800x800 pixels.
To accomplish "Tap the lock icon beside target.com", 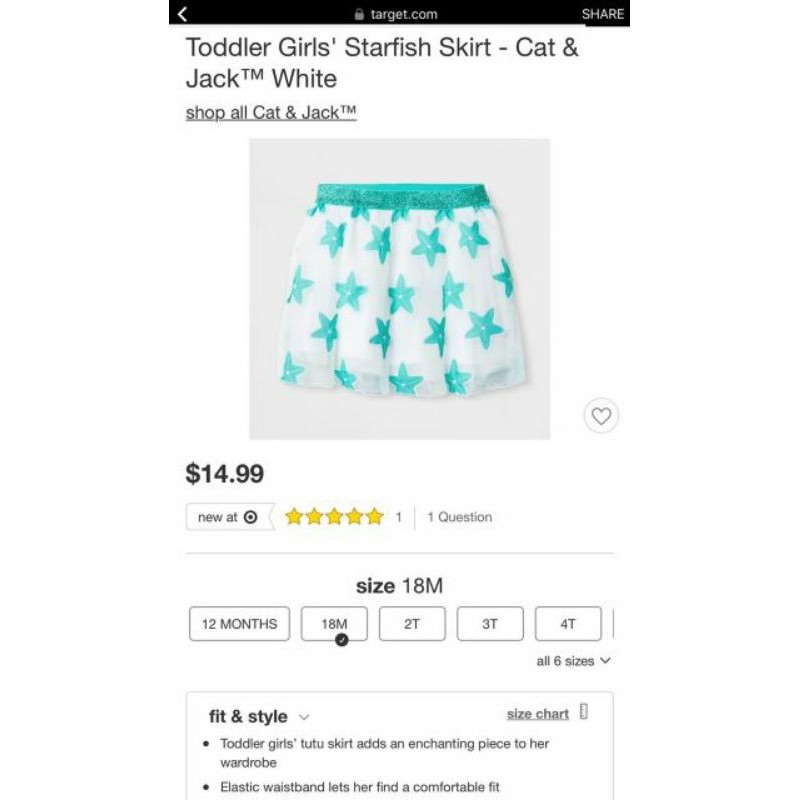I will point(360,14).
